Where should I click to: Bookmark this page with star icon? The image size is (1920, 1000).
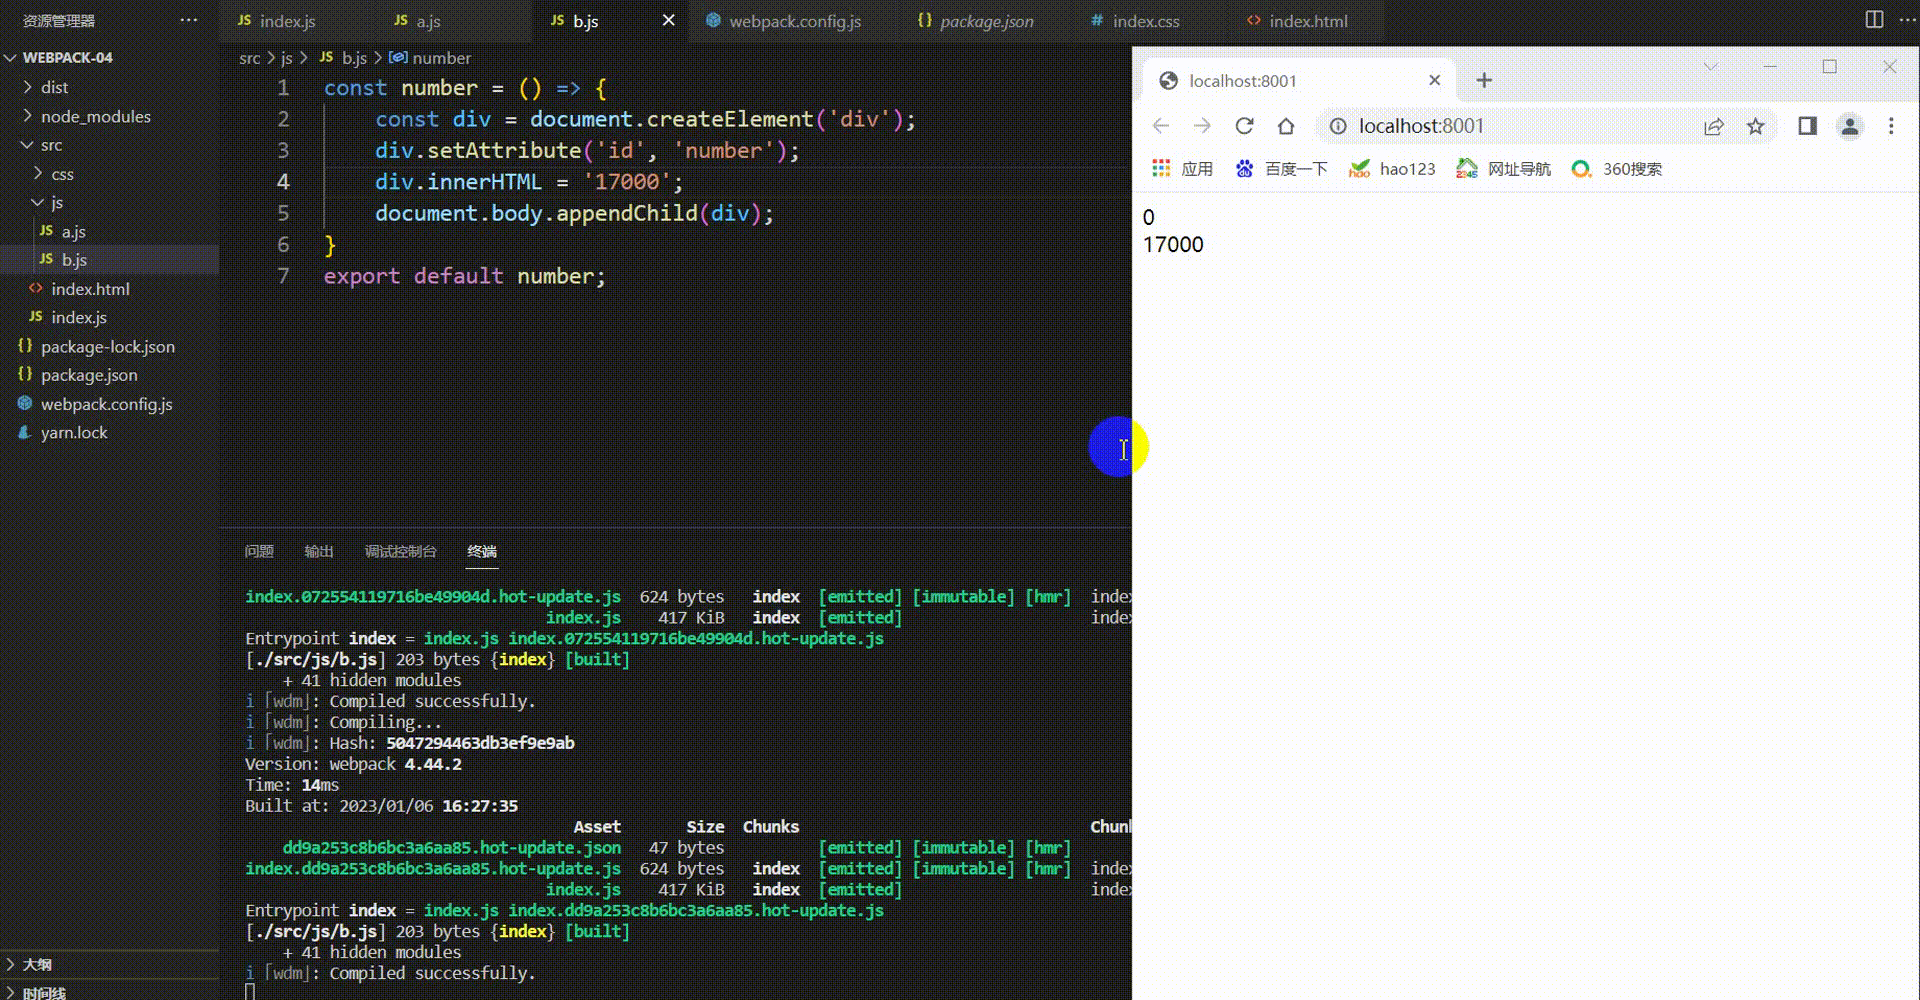click(x=1755, y=126)
